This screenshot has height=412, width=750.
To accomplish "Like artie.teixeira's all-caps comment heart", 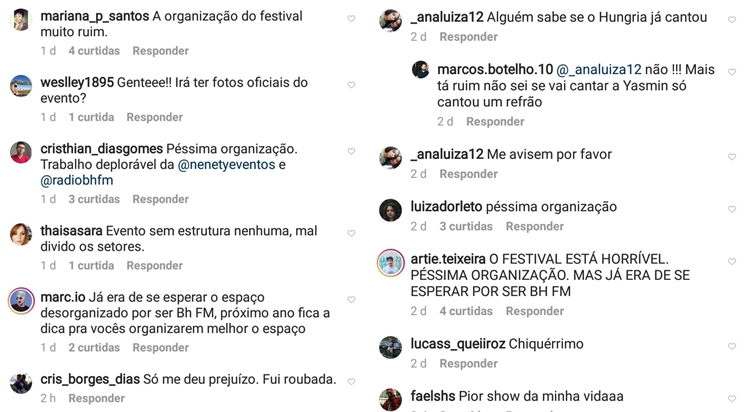I will click(732, 262).
